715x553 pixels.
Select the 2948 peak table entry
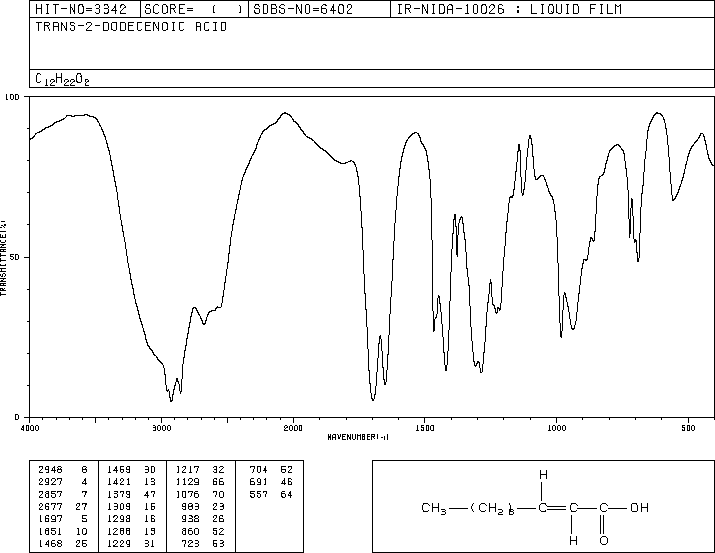tap(63, 470)
